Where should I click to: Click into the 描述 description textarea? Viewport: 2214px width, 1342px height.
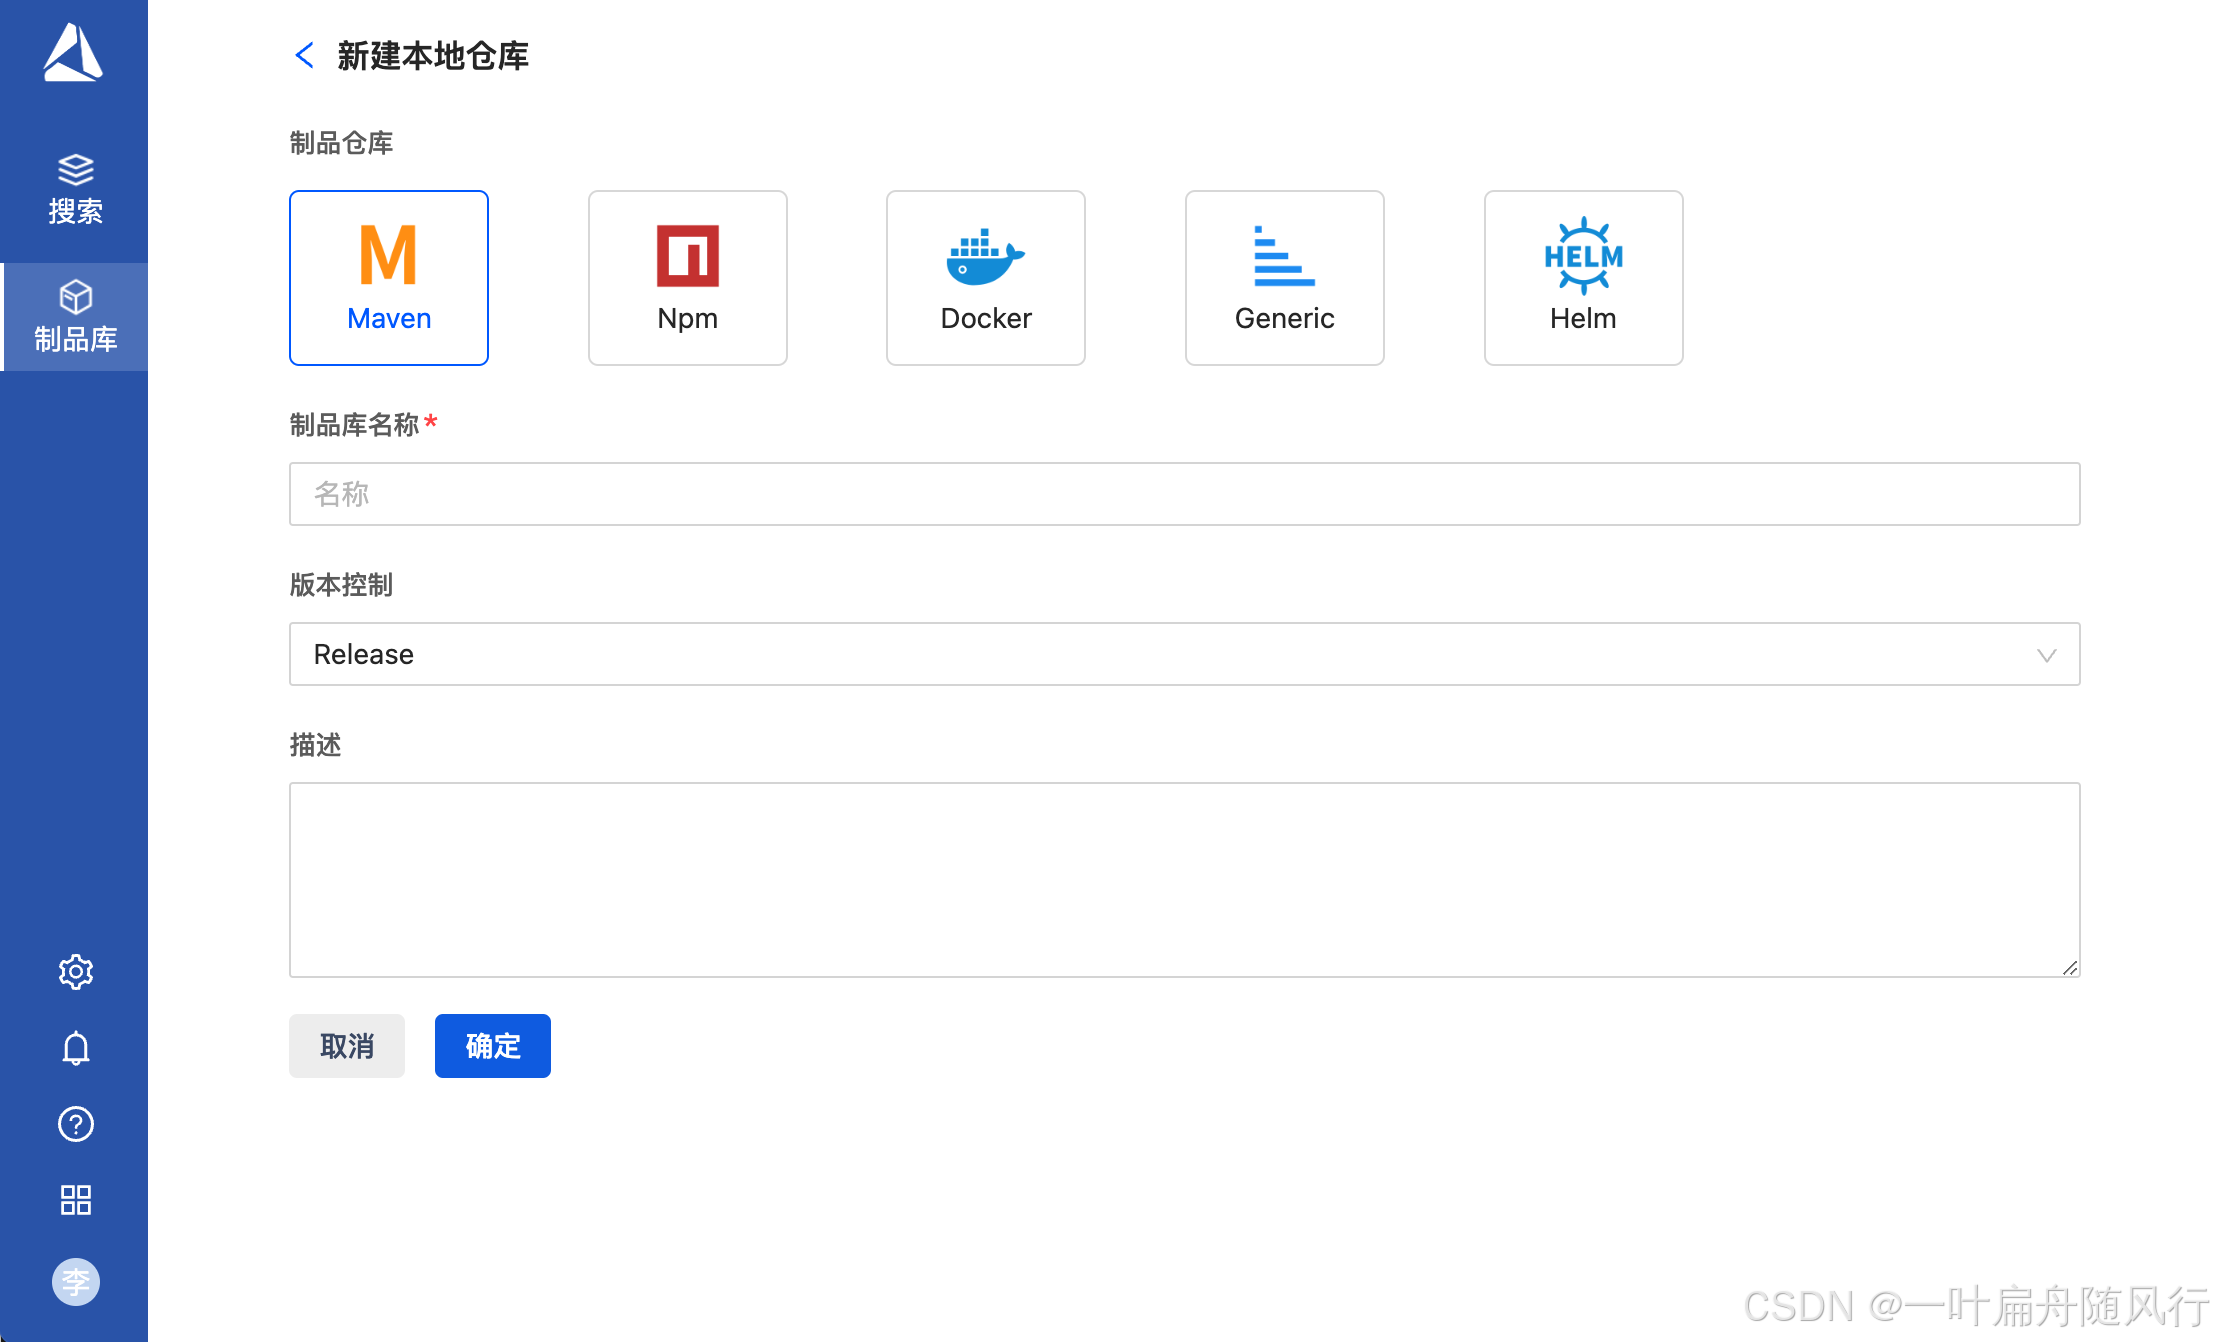tap(1185, 880)
